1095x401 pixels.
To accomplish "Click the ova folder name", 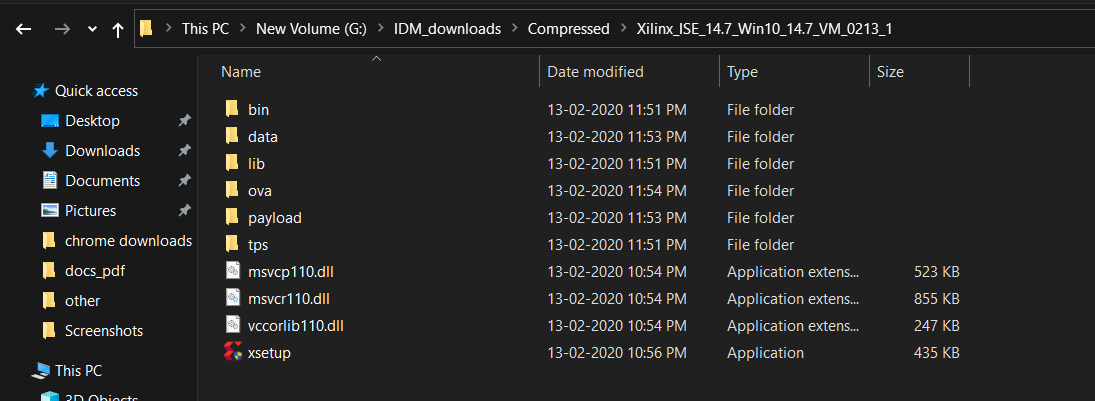I will click(260, 191).
